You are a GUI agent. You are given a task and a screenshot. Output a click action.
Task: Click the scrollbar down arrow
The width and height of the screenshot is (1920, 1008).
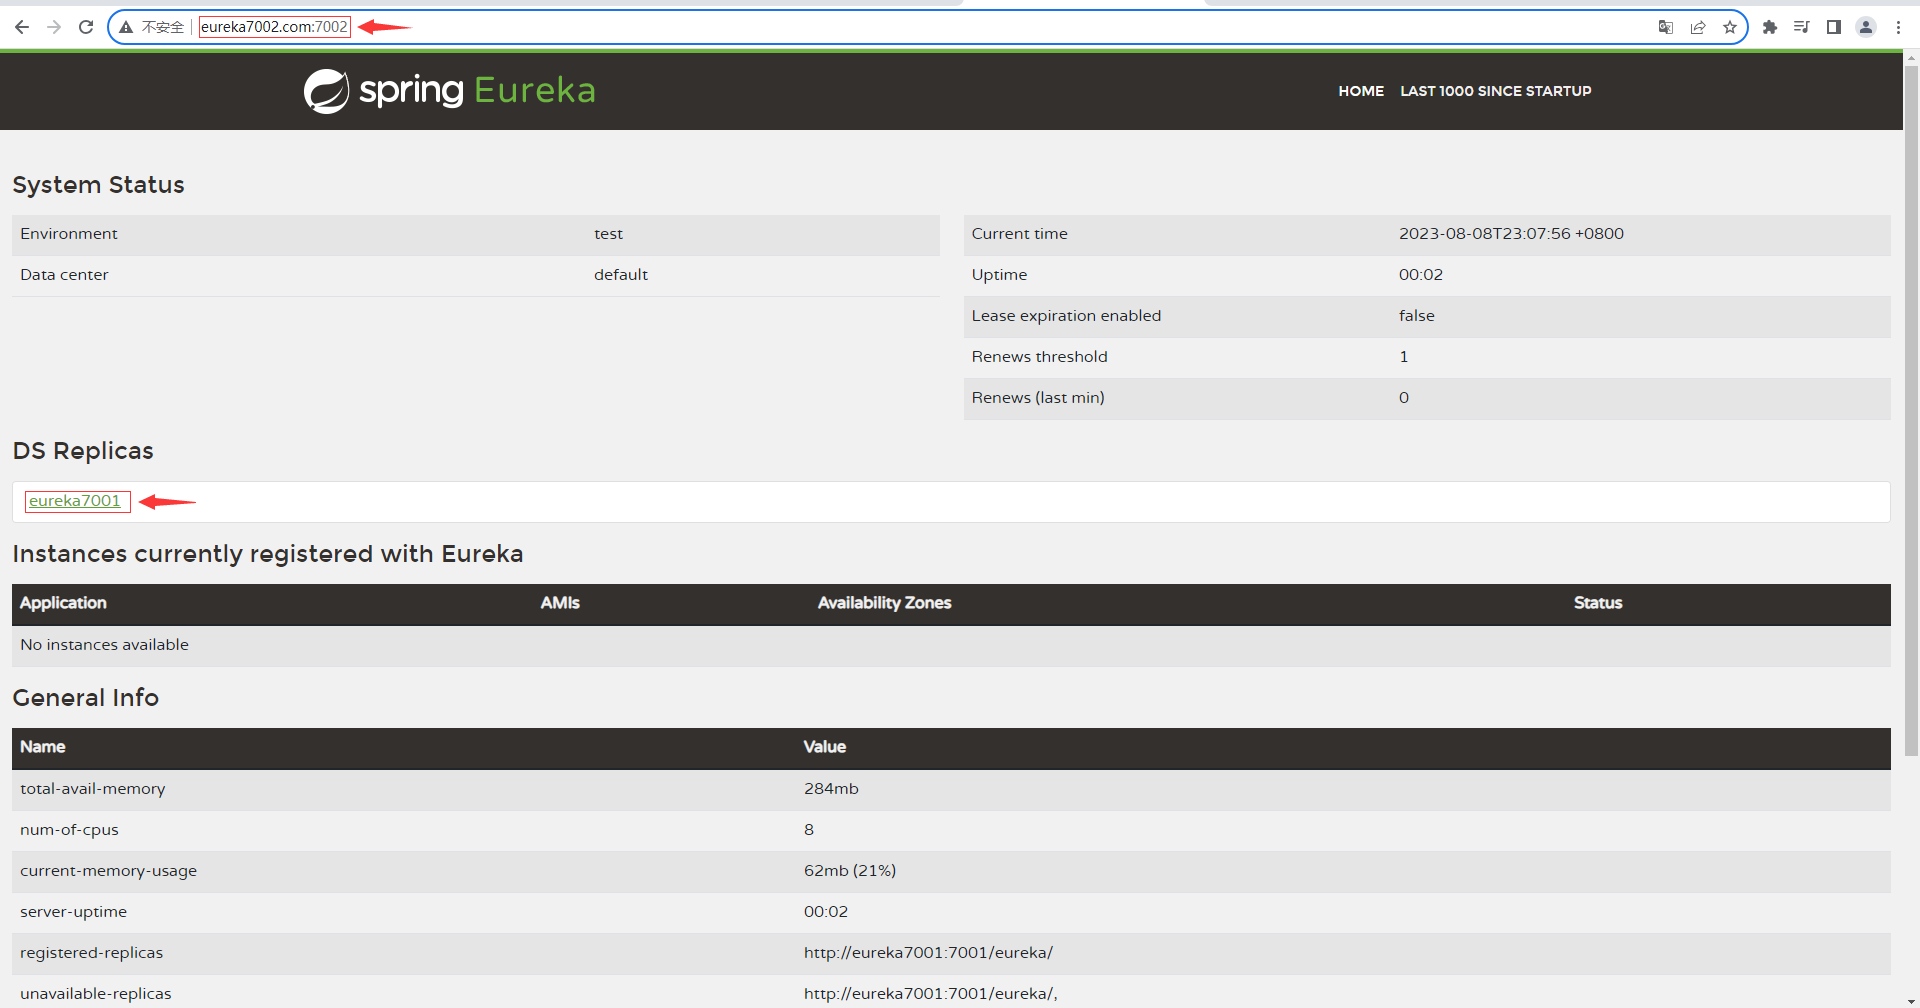click(1911, 1000)
